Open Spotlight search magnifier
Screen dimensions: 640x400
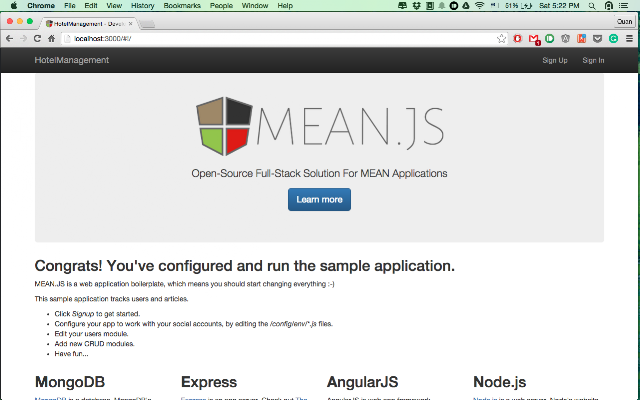click(x=592, y=6)
